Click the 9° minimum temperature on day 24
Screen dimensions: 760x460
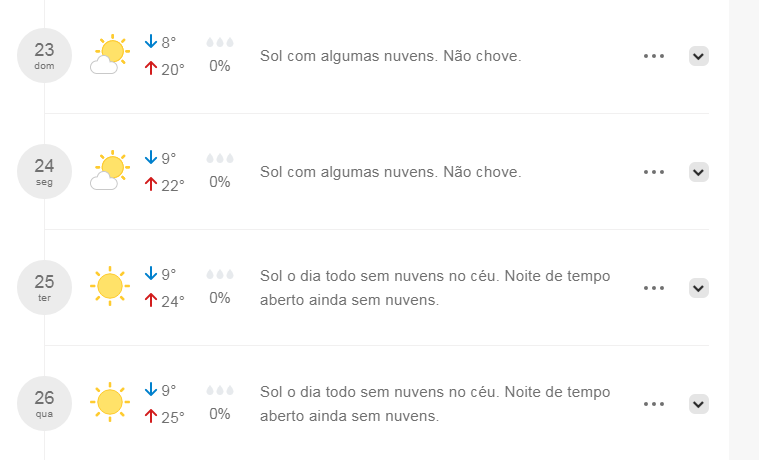pos(160,158)
